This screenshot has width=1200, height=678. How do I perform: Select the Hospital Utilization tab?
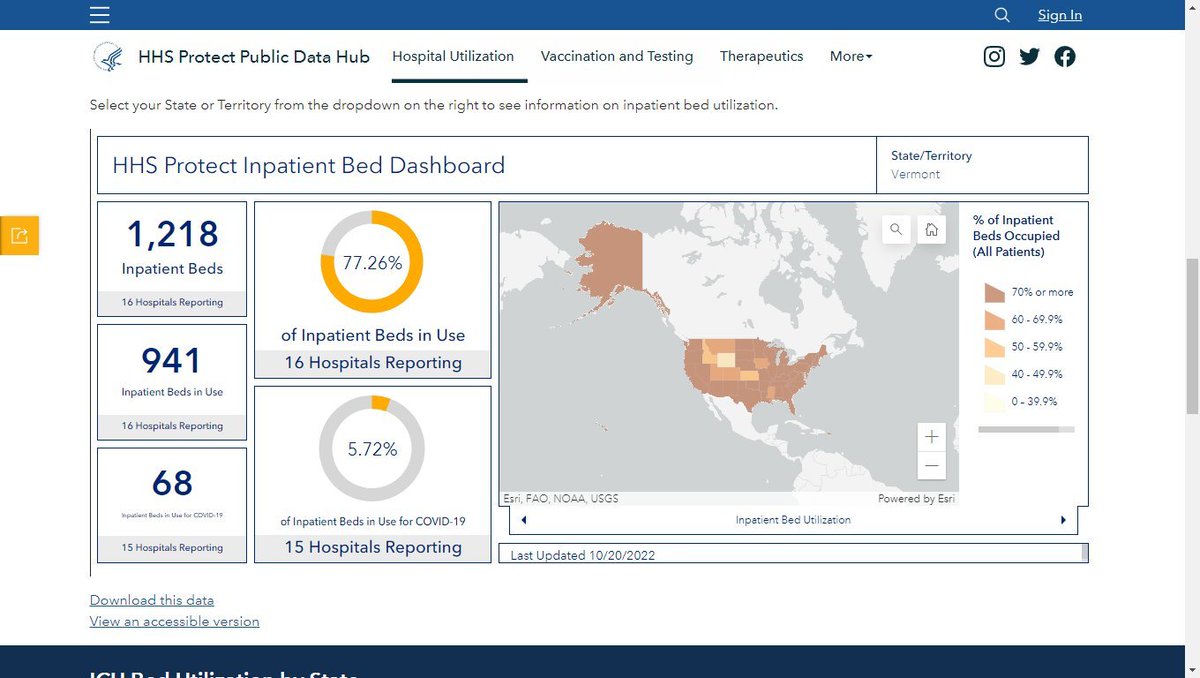coord(453,57)
